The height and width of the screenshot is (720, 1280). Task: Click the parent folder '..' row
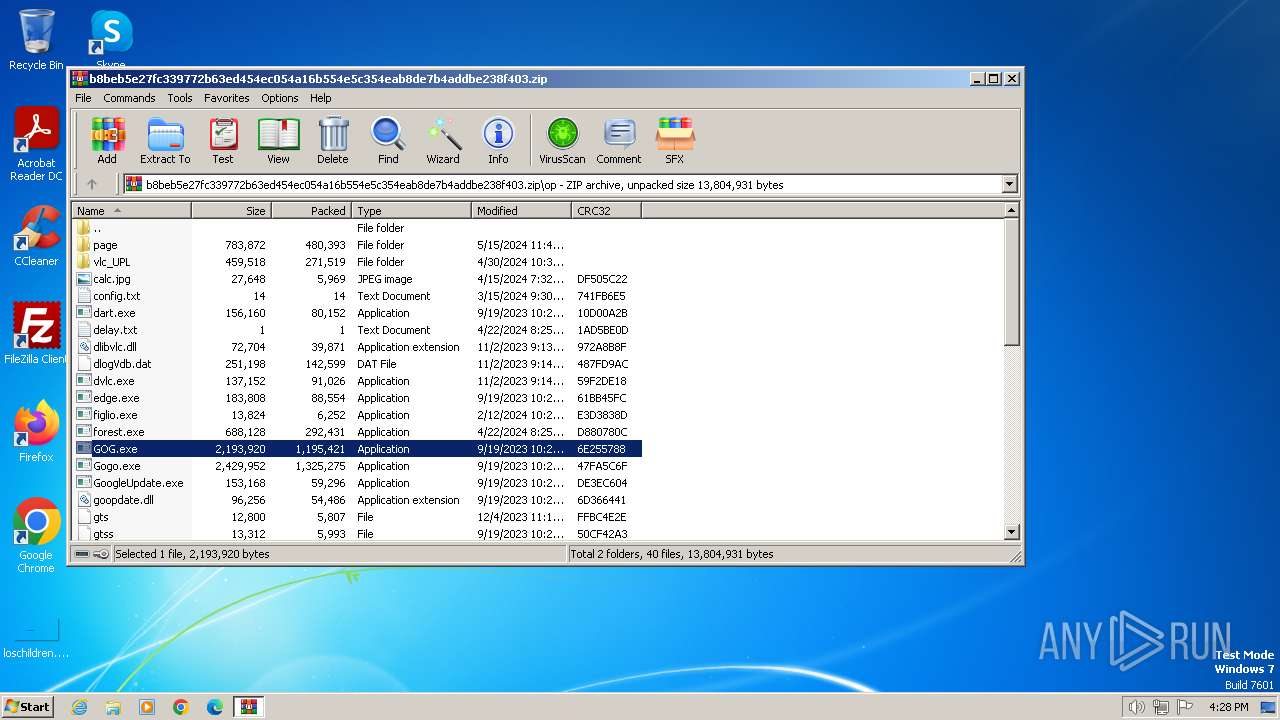coord(357,228)
